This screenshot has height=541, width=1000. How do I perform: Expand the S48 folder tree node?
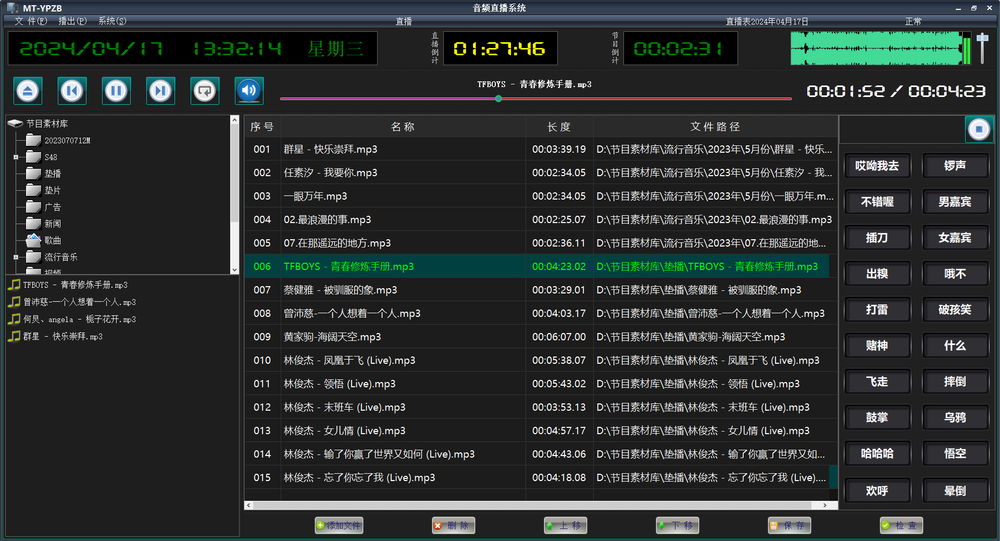click(x=16, y=157)
